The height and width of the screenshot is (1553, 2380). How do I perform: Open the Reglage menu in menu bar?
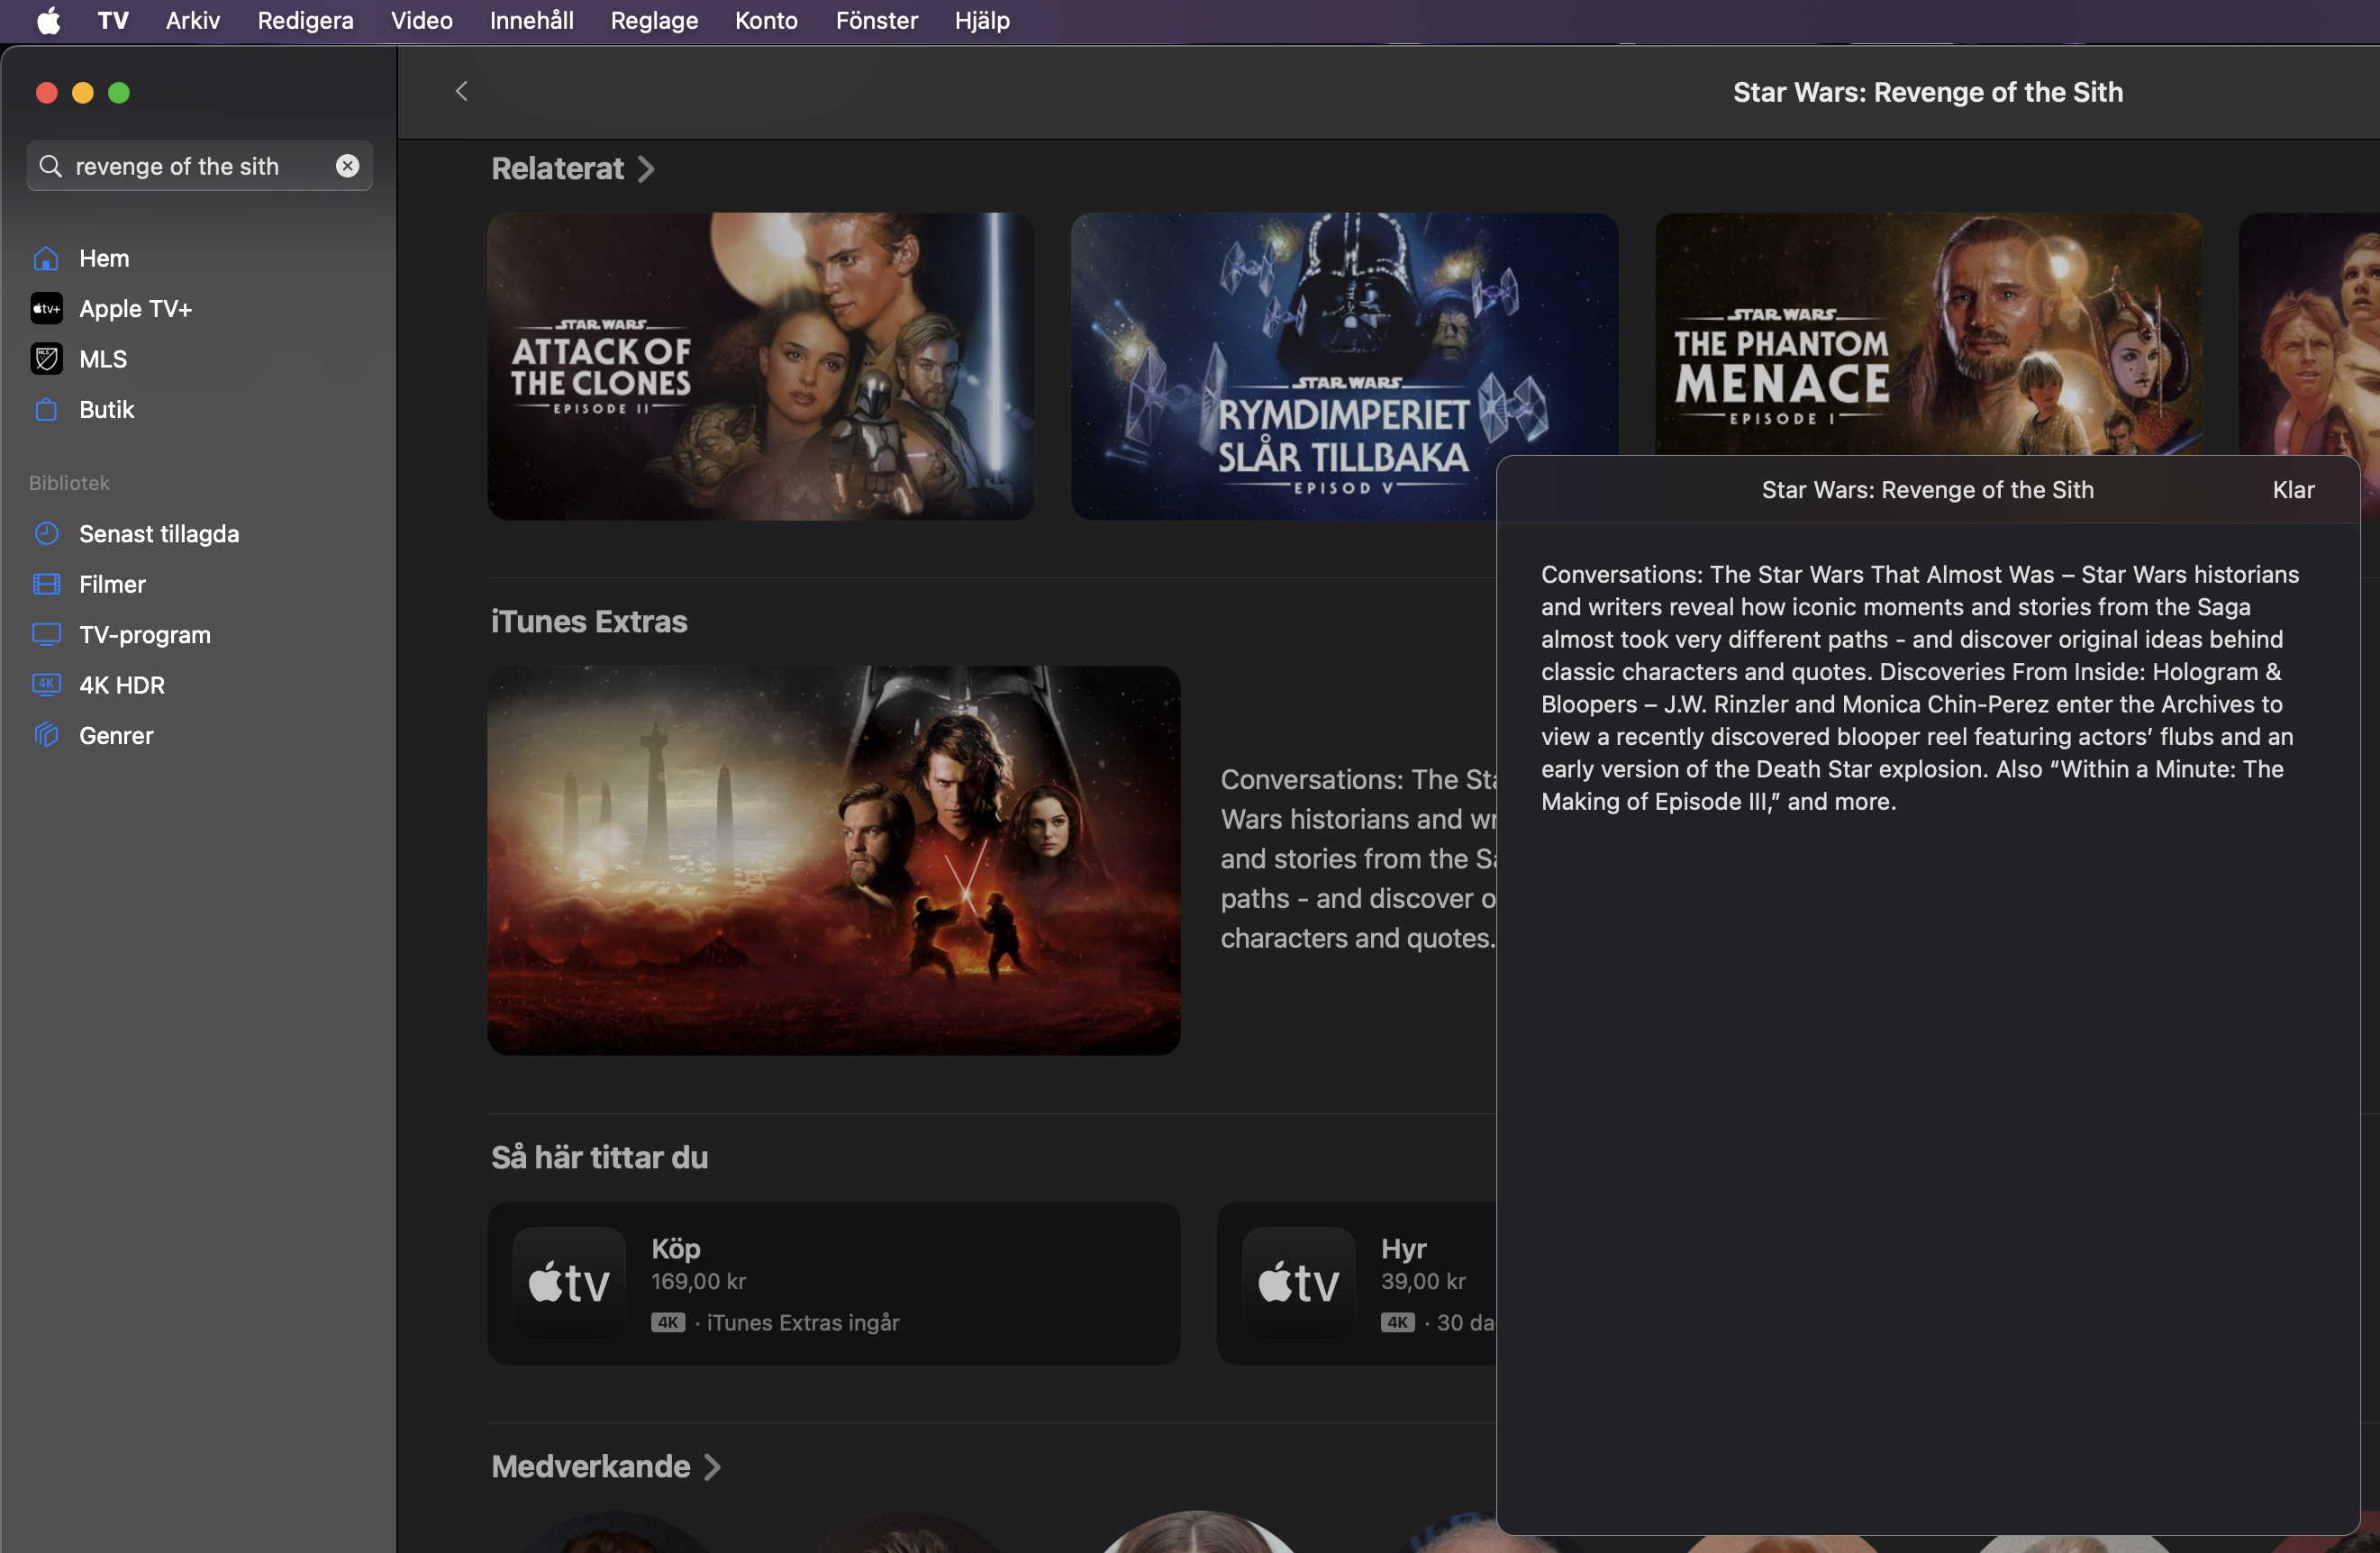[x=654, y=21]
